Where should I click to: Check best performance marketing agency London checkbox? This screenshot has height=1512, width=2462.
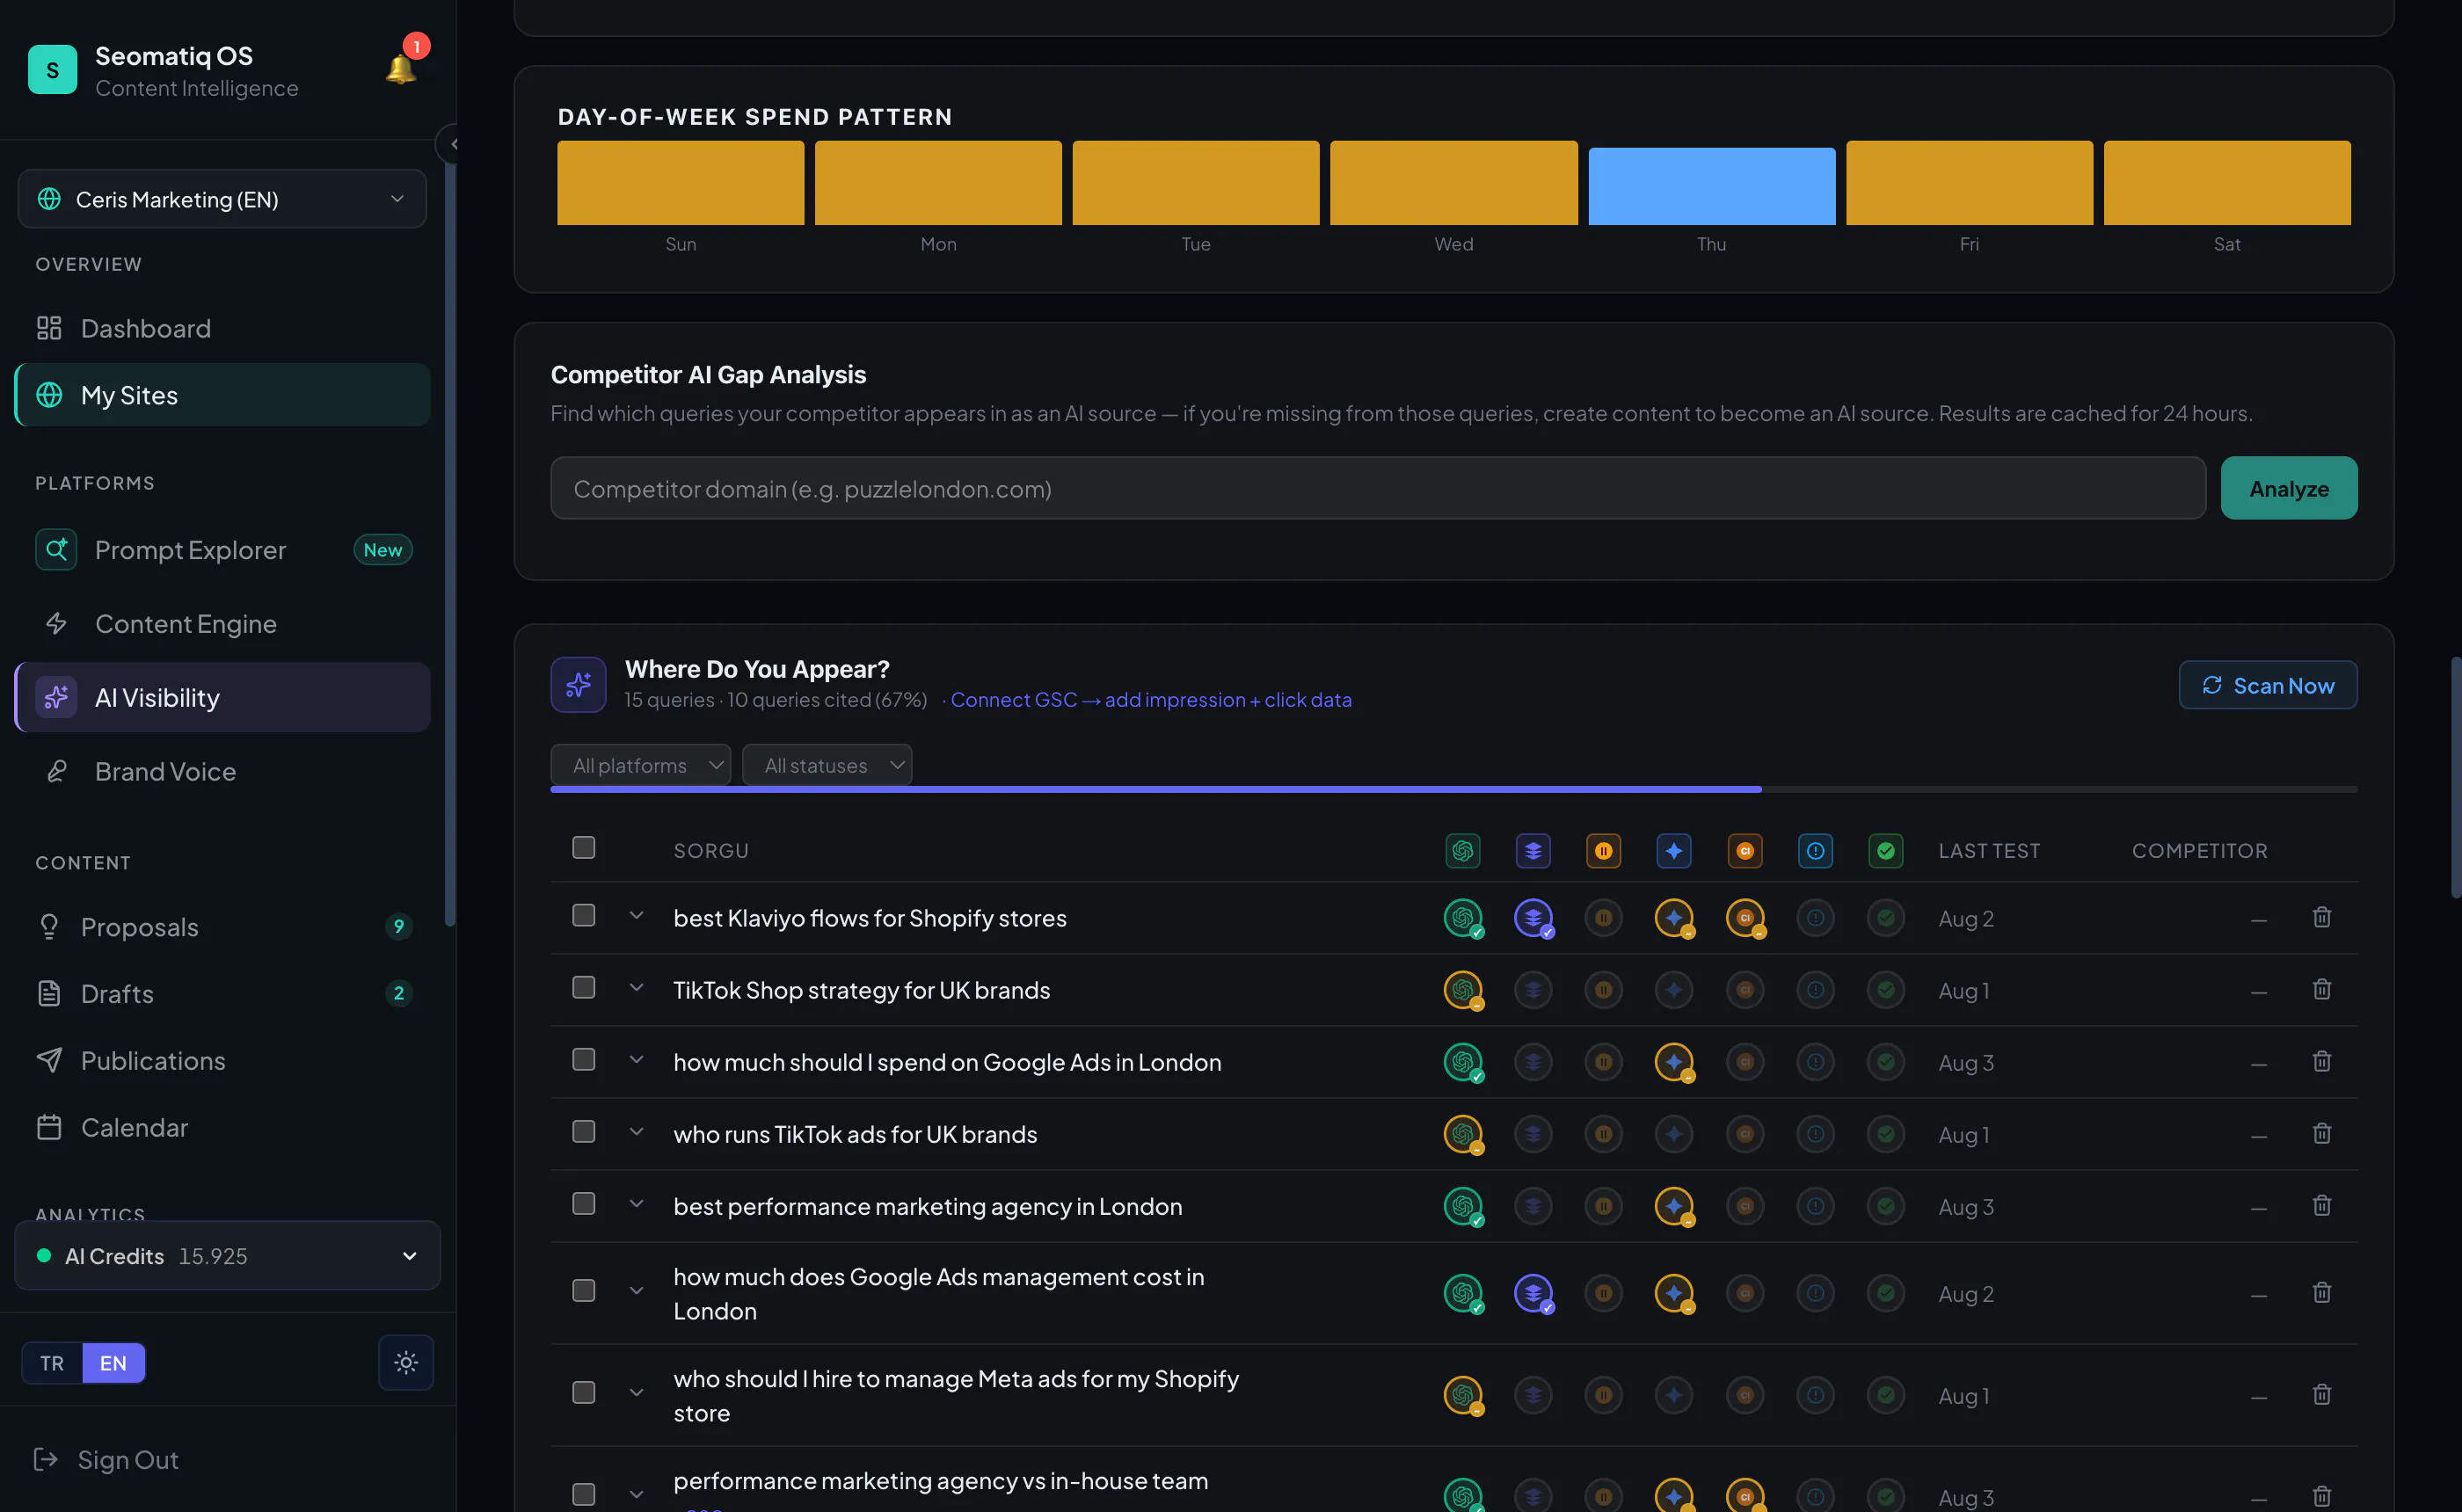click(x=583, y=1204)
